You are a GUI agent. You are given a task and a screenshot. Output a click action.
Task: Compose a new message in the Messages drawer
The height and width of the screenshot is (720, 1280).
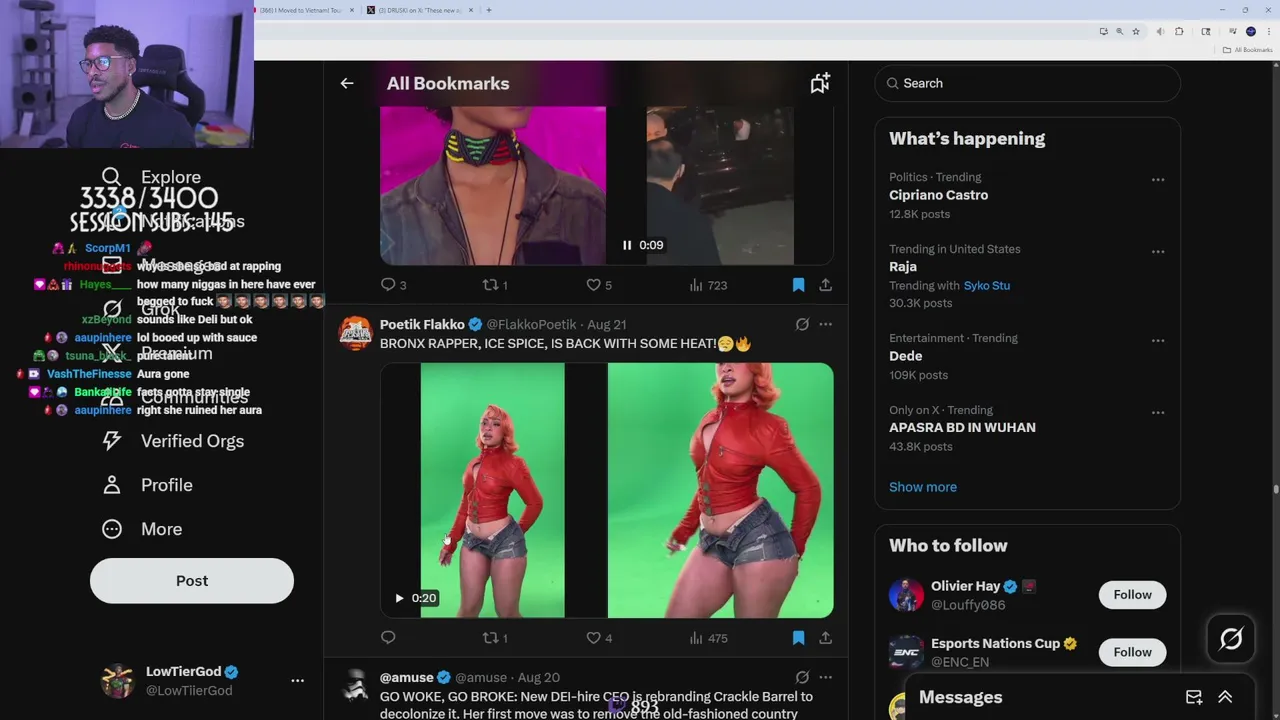(1194, 697)
